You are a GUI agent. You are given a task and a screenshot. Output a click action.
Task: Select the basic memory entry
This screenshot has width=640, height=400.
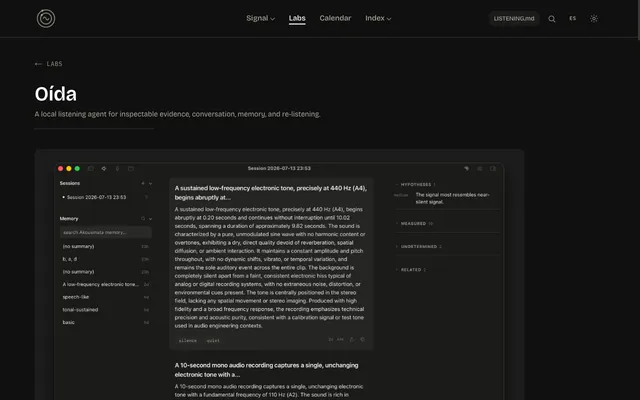point(105,322)
